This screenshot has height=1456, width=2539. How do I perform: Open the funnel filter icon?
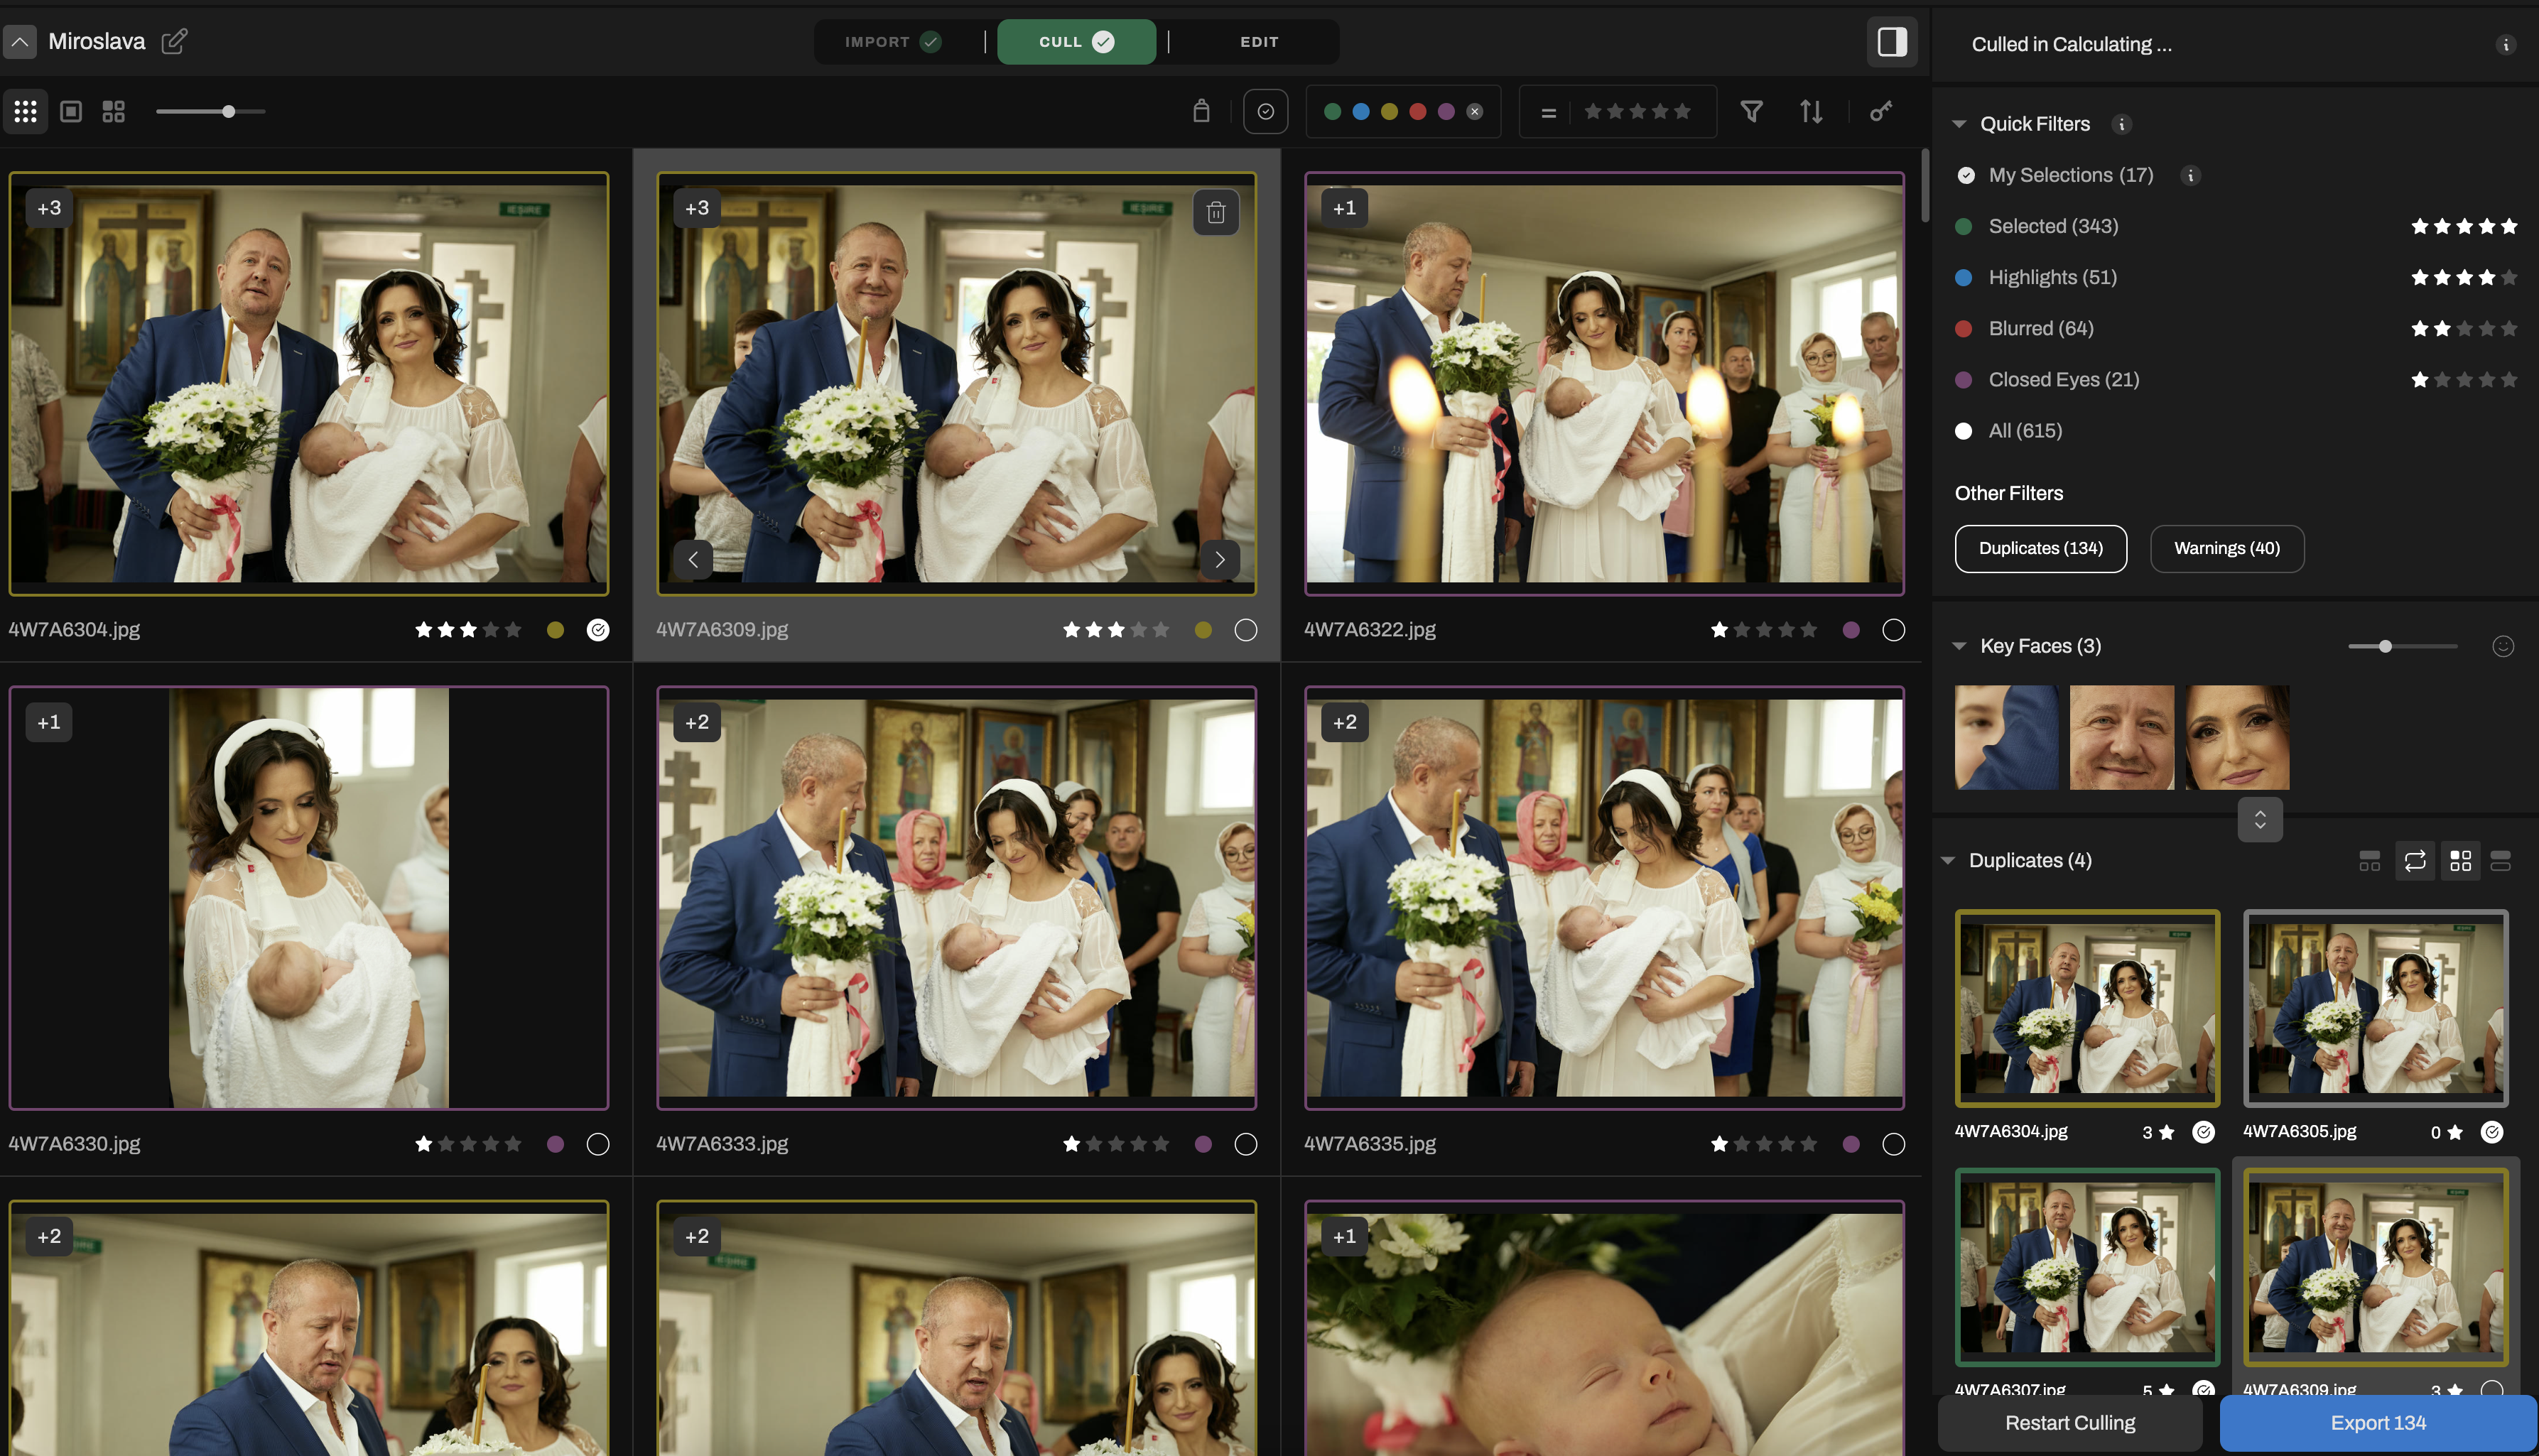tap(1750, 111)
